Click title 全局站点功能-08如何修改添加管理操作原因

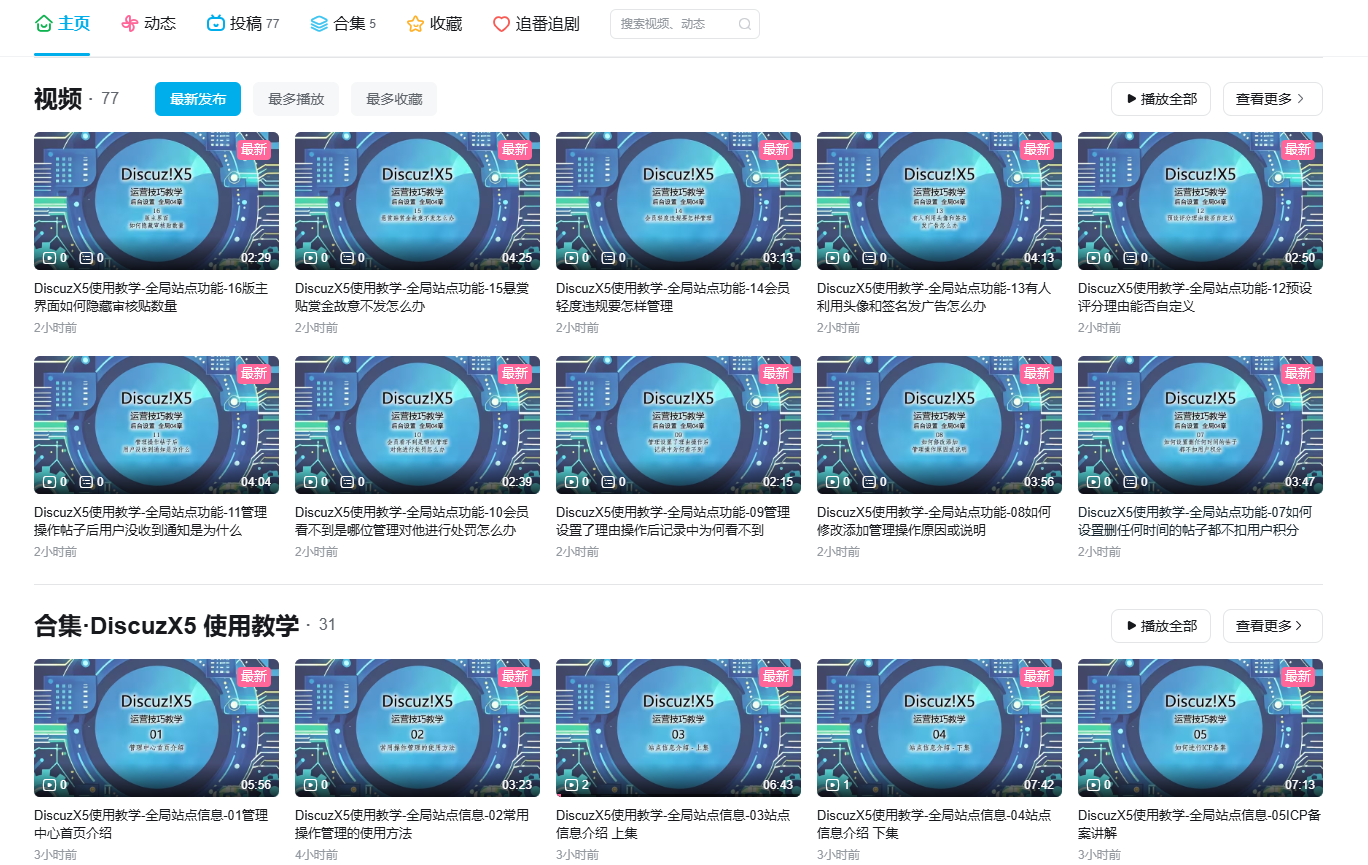pyautogui.click(x=935, y=521)
